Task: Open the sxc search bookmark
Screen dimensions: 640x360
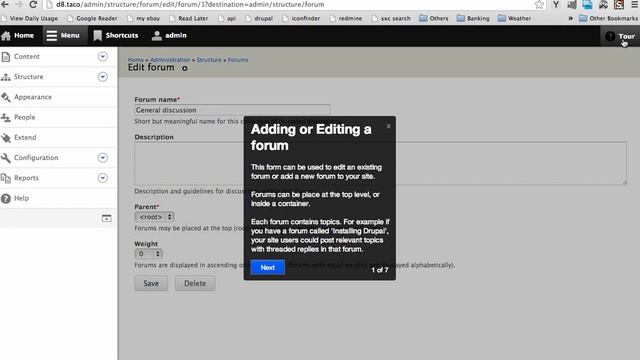Action: click(391, 18)
